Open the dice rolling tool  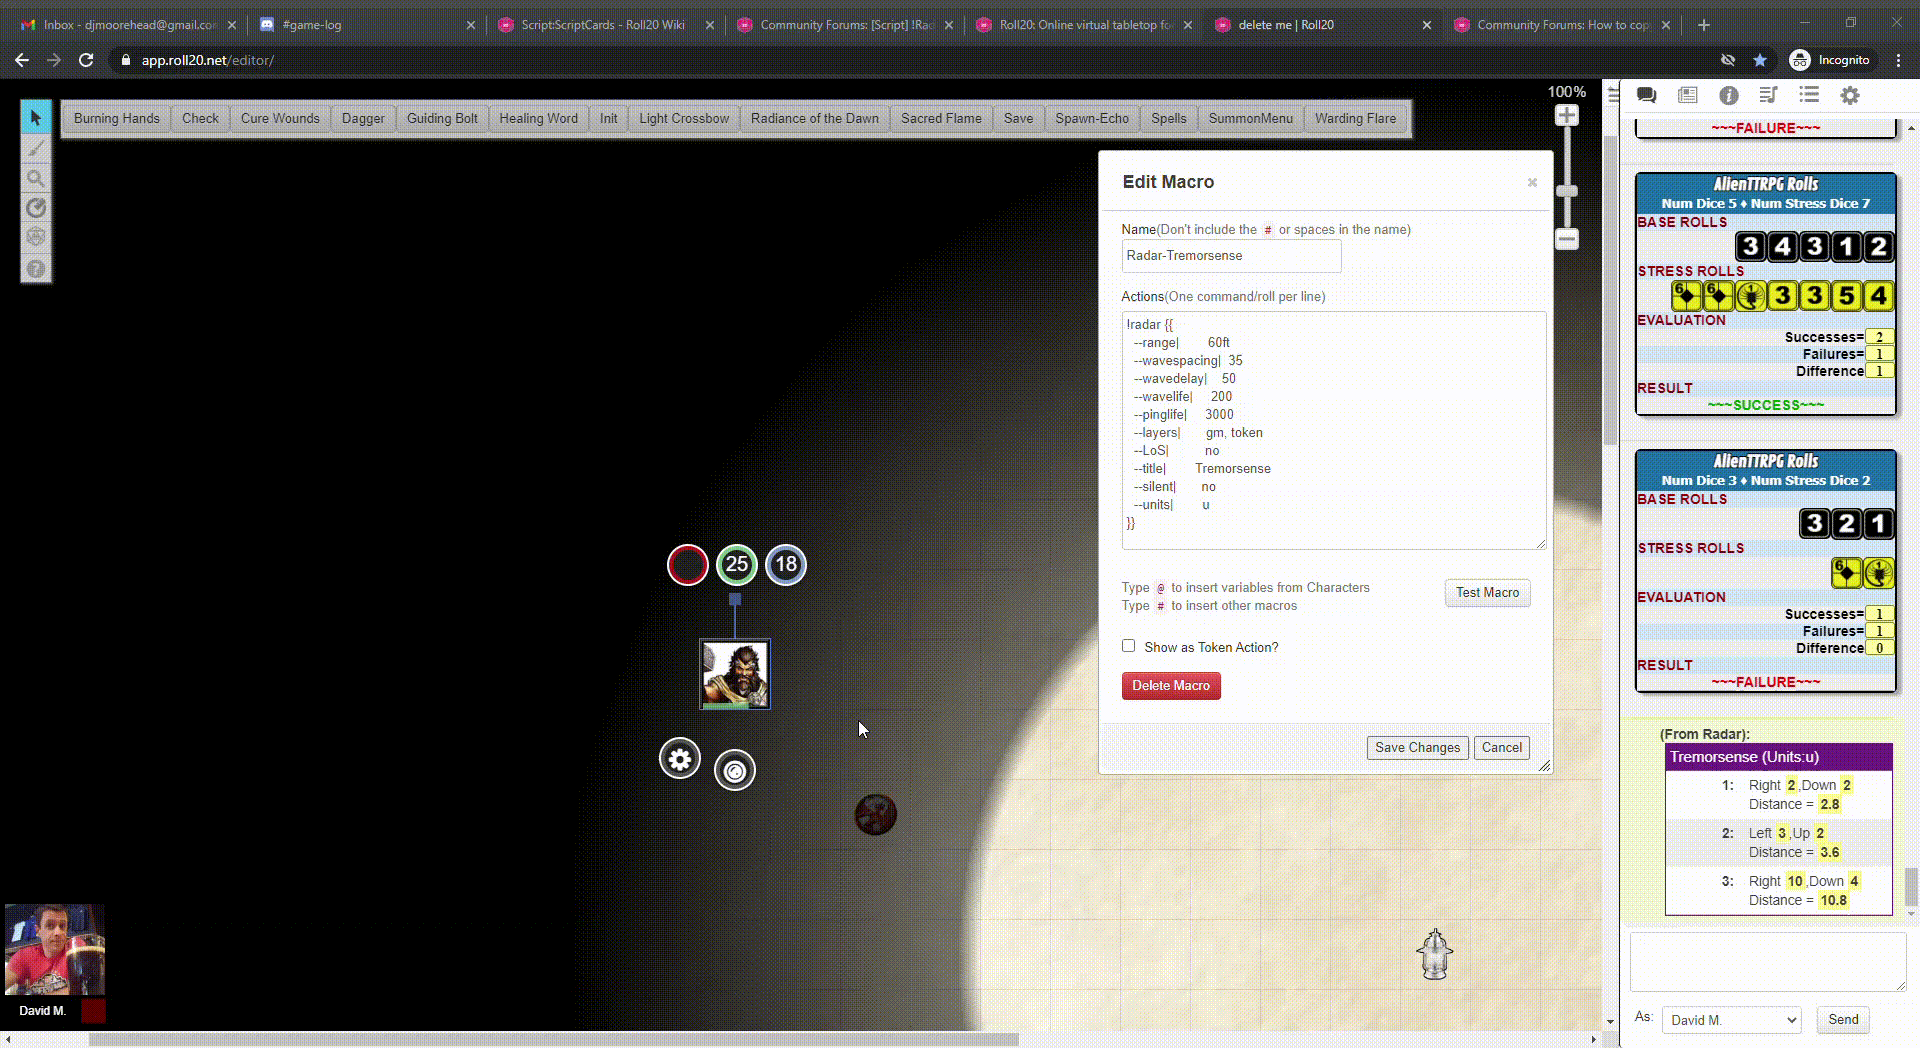[36, 238]
